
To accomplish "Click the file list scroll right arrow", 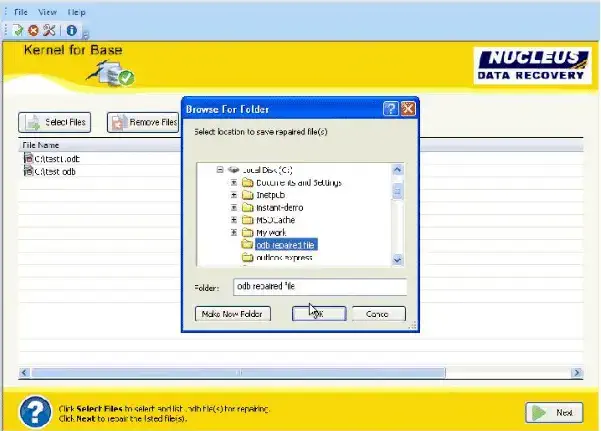I will (x=577, y=373).
